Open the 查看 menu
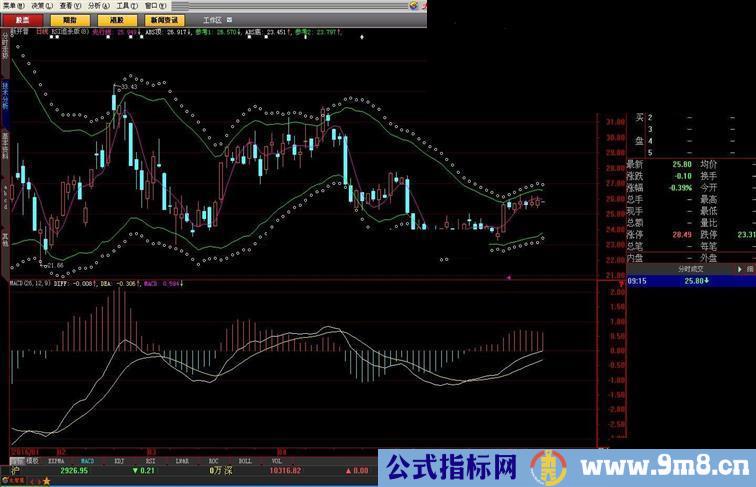The width and height of the screenshot is (756, 487). click(x=67, y=4)
